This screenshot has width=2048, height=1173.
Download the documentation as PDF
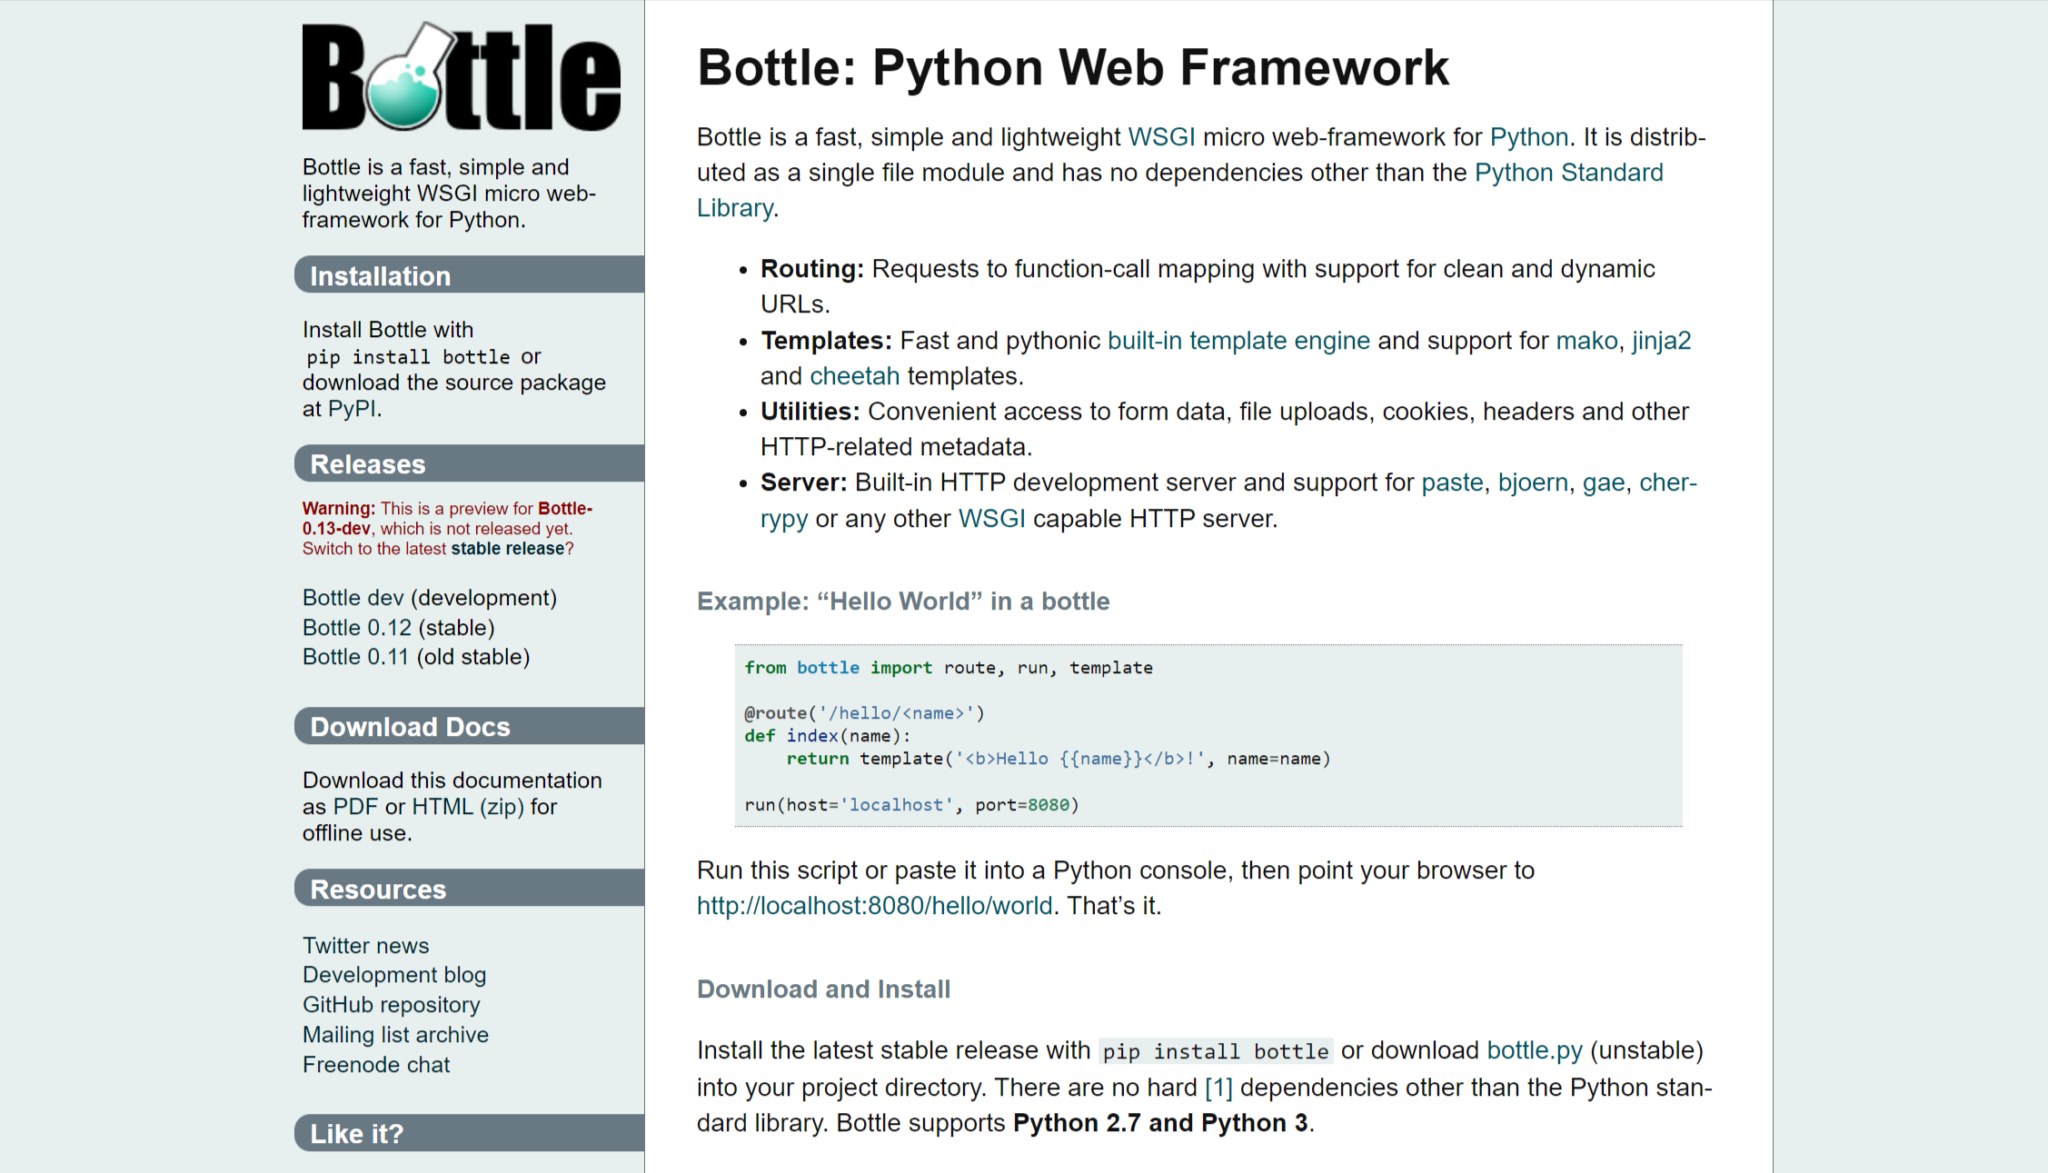pos(355,807)
